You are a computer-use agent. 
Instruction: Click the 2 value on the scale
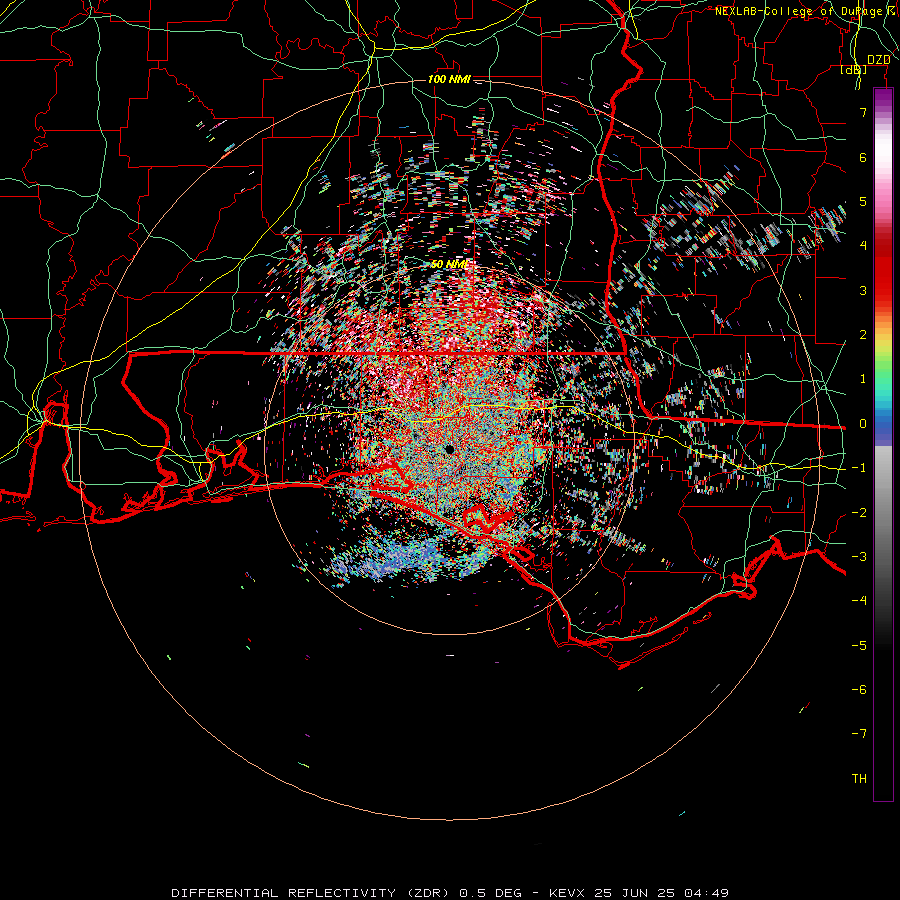coord(863,335)
